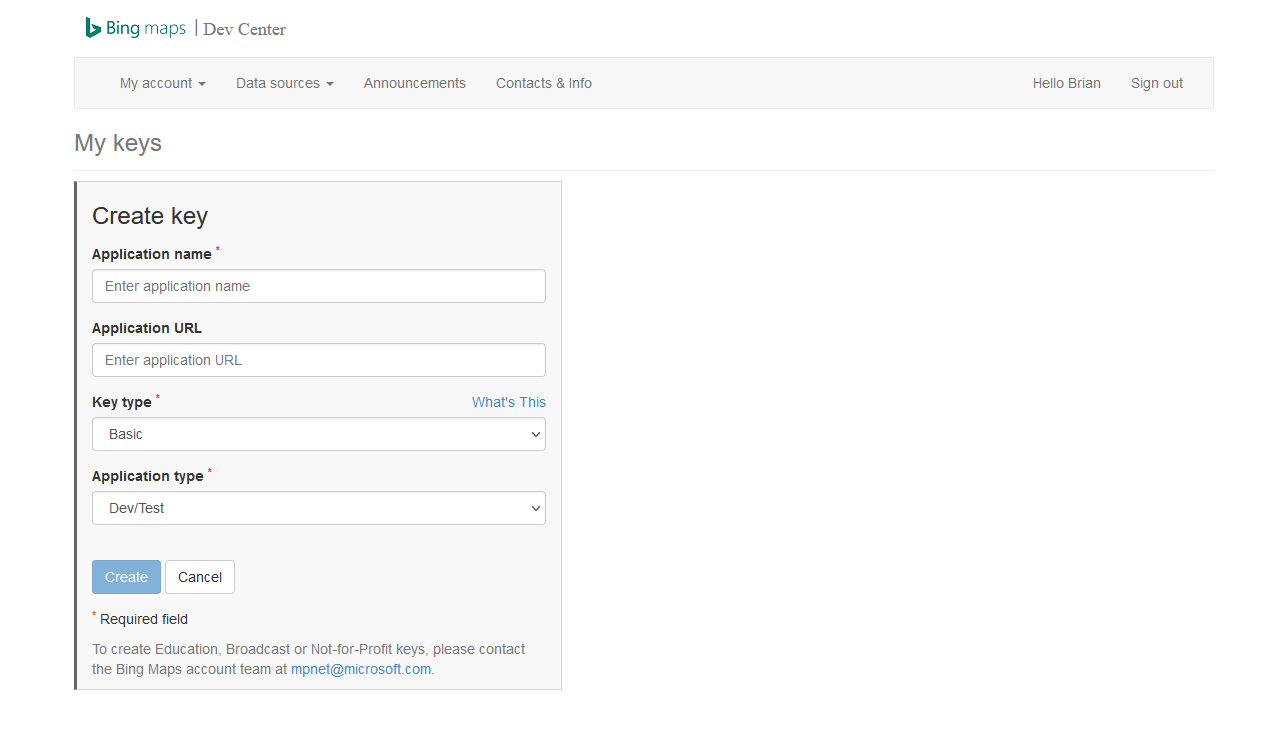Open the Application type dropdown
This screenshot has width=1279, height=732.
[x=319, y=508]
